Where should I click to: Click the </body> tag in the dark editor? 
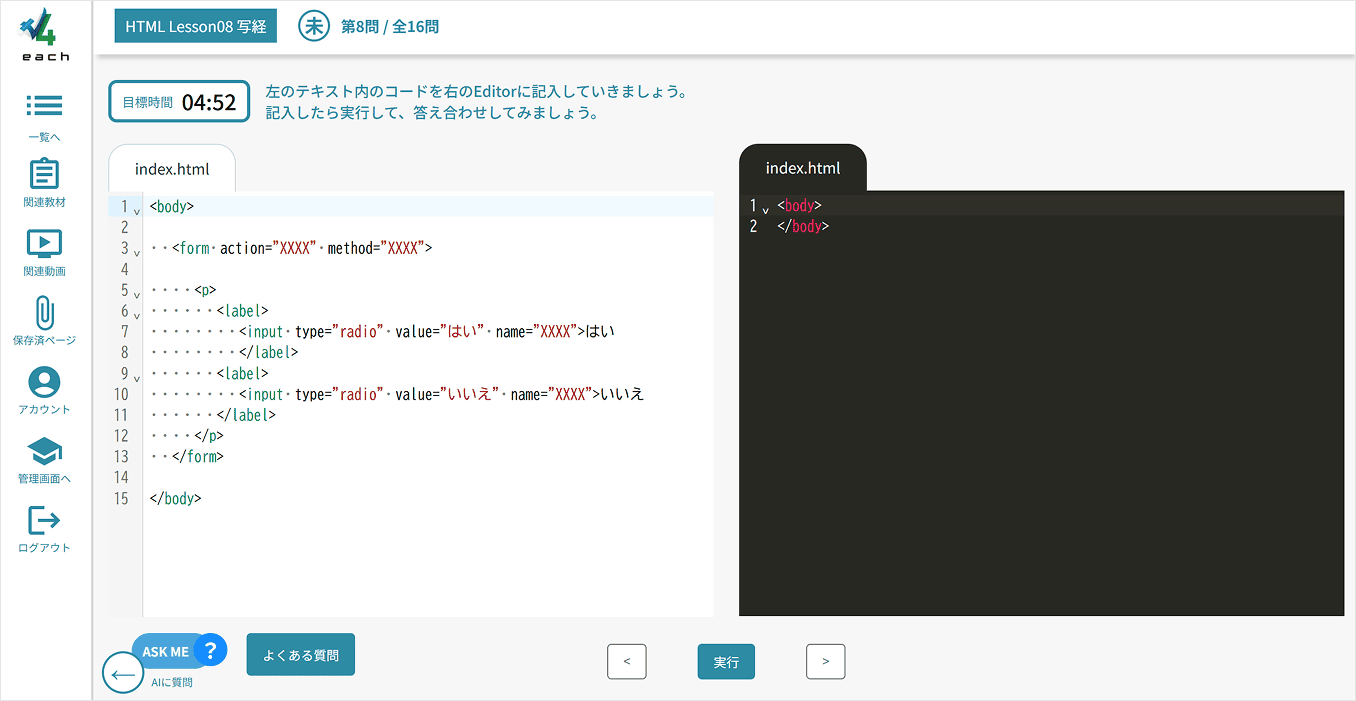click(803, 227)
